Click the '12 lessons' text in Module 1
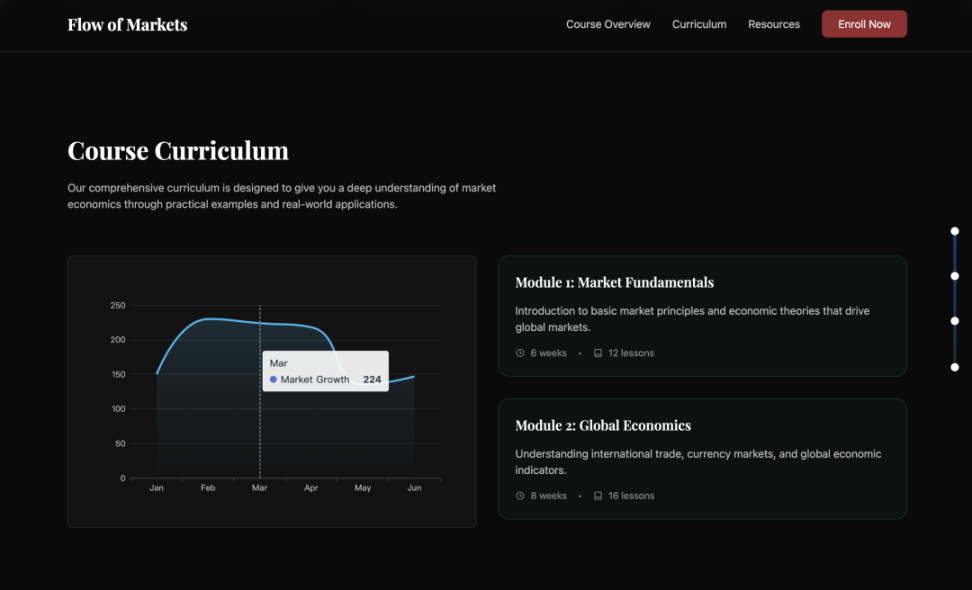972x590 pixels. click(631, 353)
